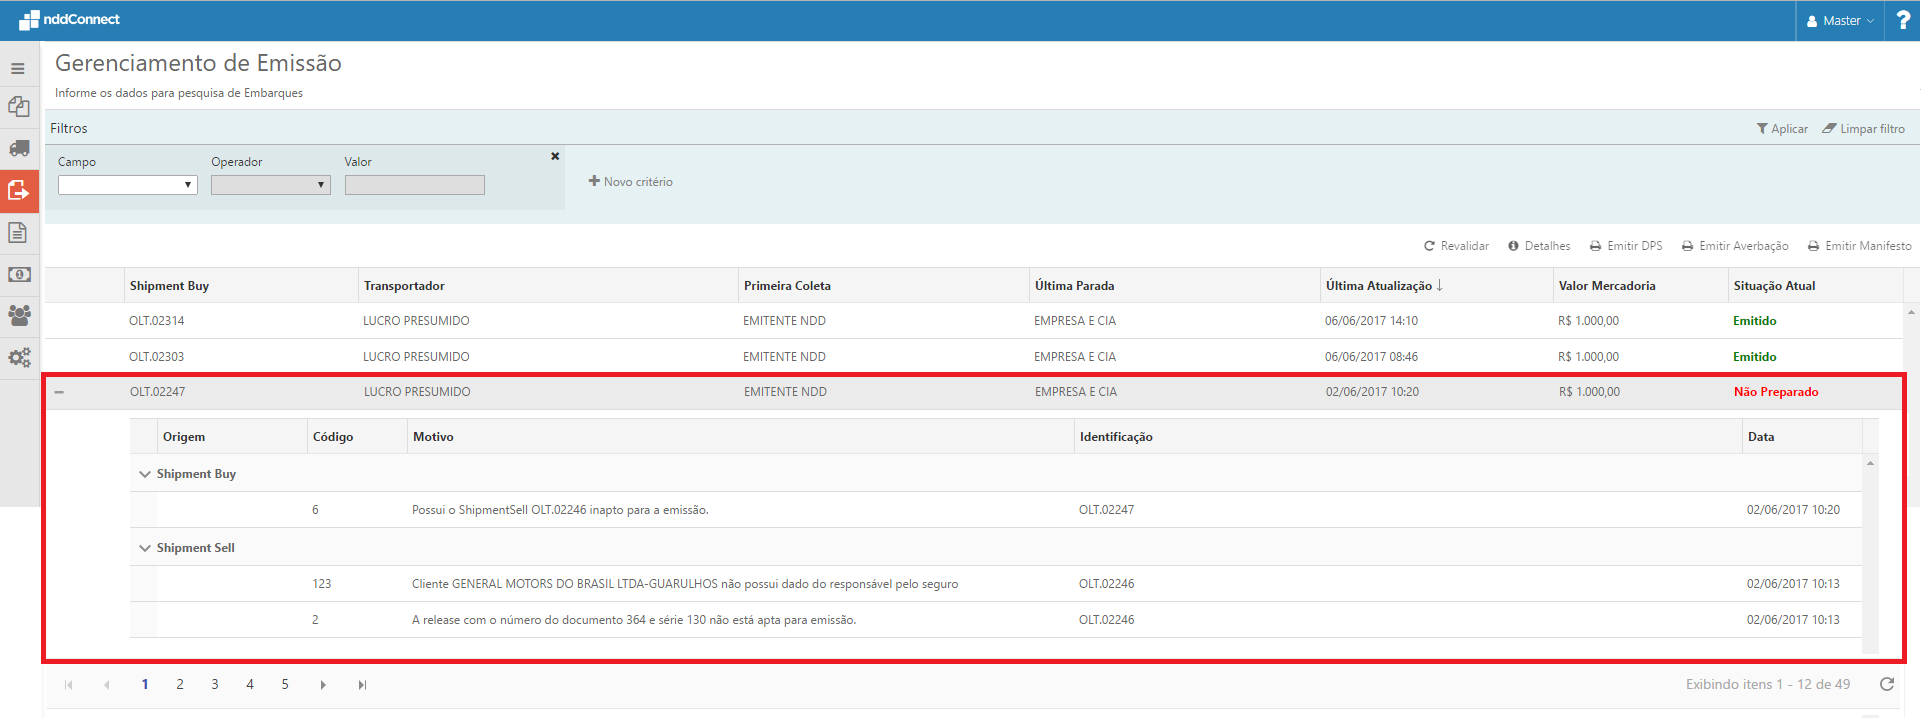This screenshot has width=1921, height=718.
Task: Click the Valor input field
Action: 414,185
